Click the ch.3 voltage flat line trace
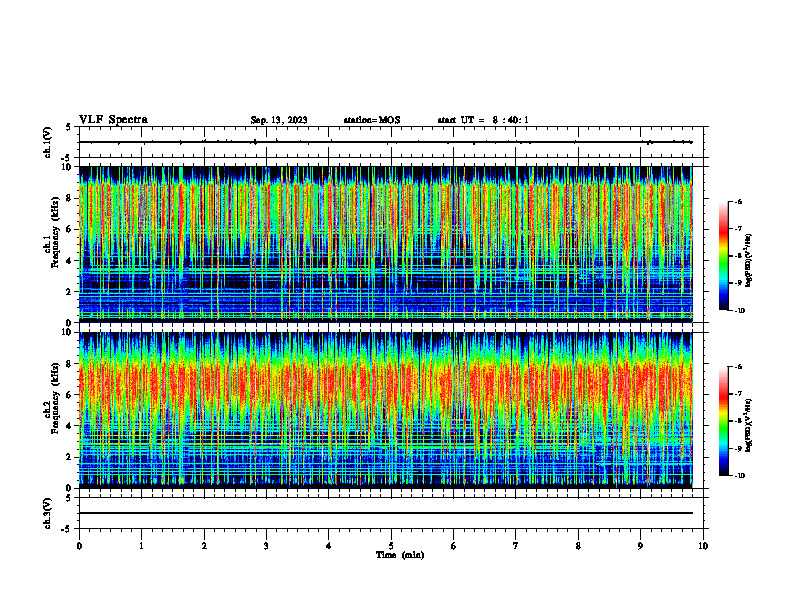The image size is (792, 612). point(386,513)
